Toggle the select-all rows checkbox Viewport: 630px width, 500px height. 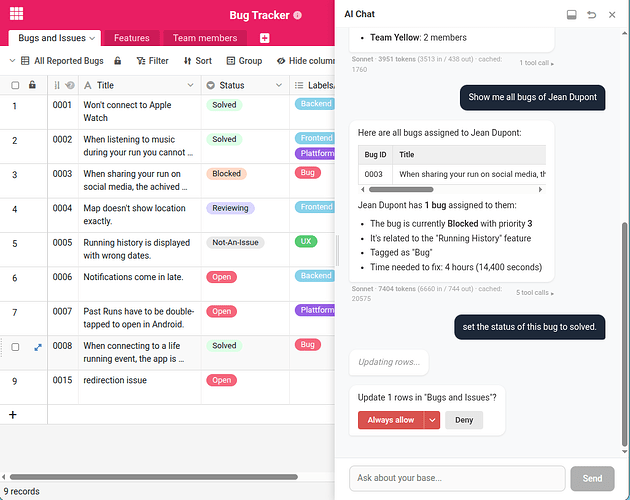pyautogui.click(x=14, y=86)
